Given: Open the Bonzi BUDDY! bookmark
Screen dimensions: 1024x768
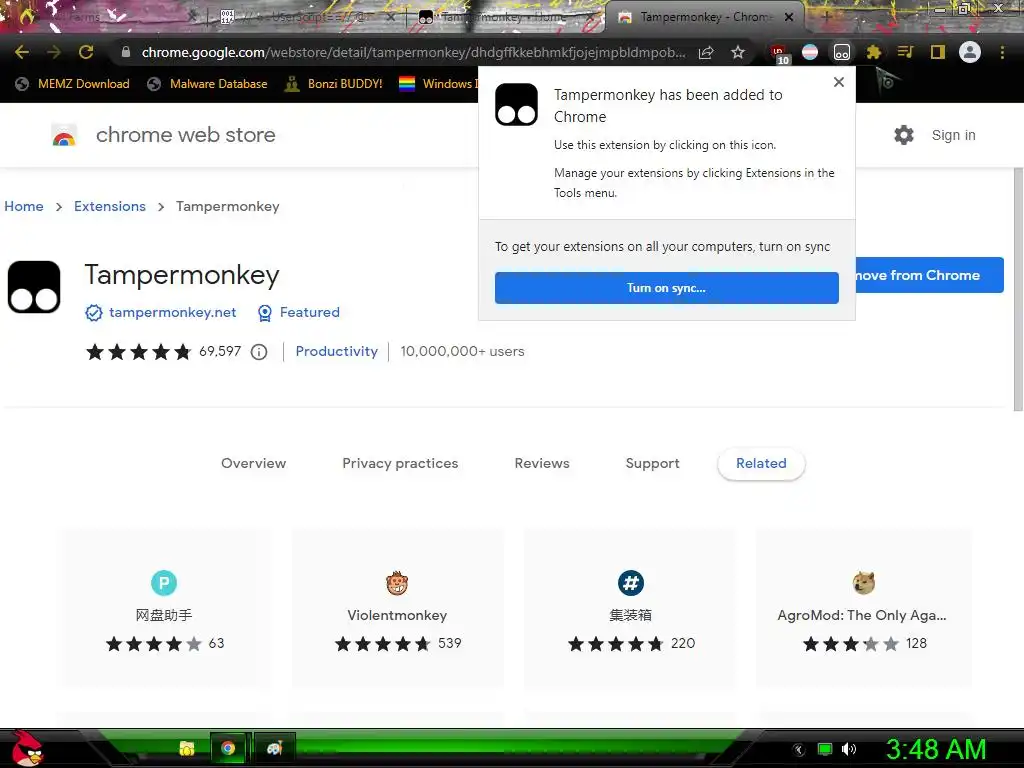Looking at the screenshot, I should (334, 84).
